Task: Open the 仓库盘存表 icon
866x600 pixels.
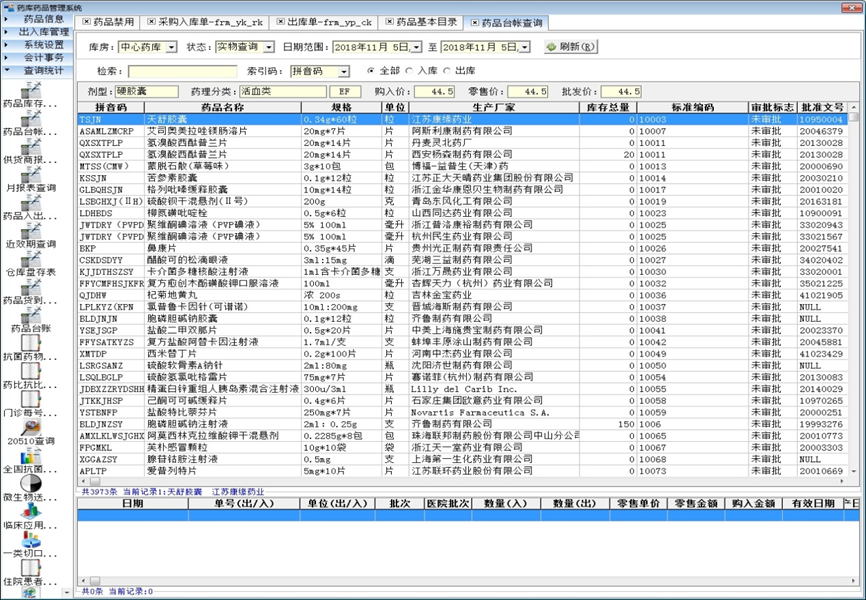Action: coord(31,259)
